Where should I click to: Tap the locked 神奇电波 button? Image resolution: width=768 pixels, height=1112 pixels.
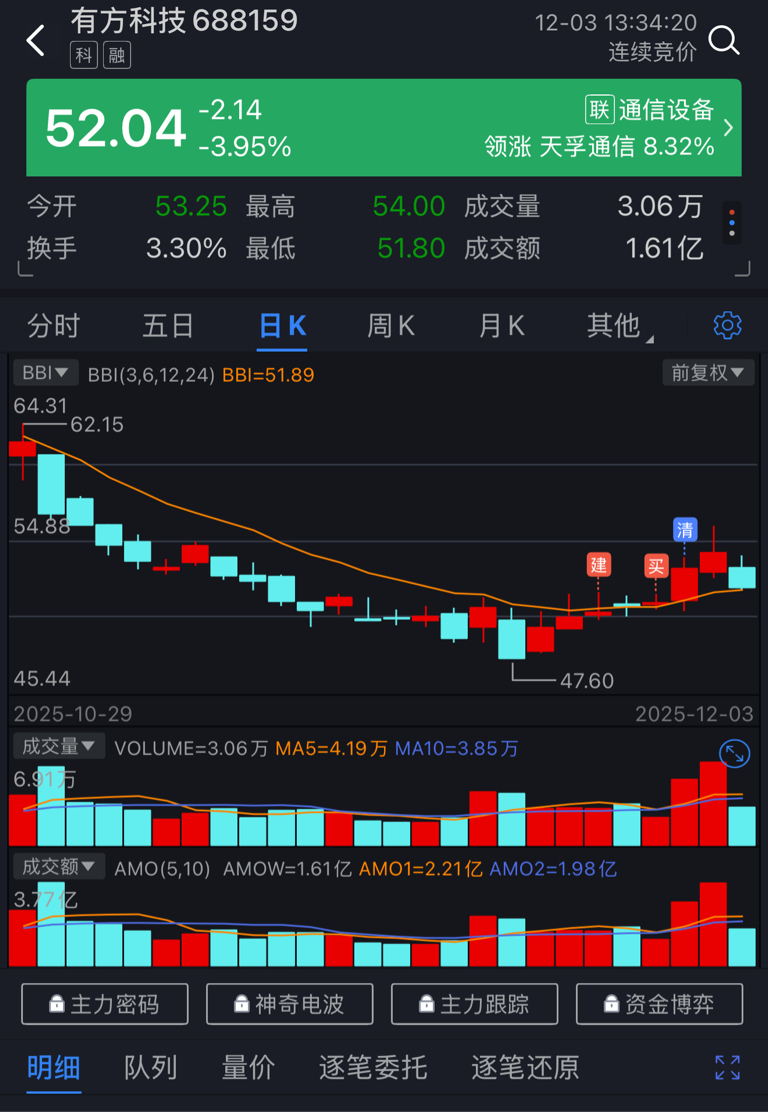(x=289, y=1004)
